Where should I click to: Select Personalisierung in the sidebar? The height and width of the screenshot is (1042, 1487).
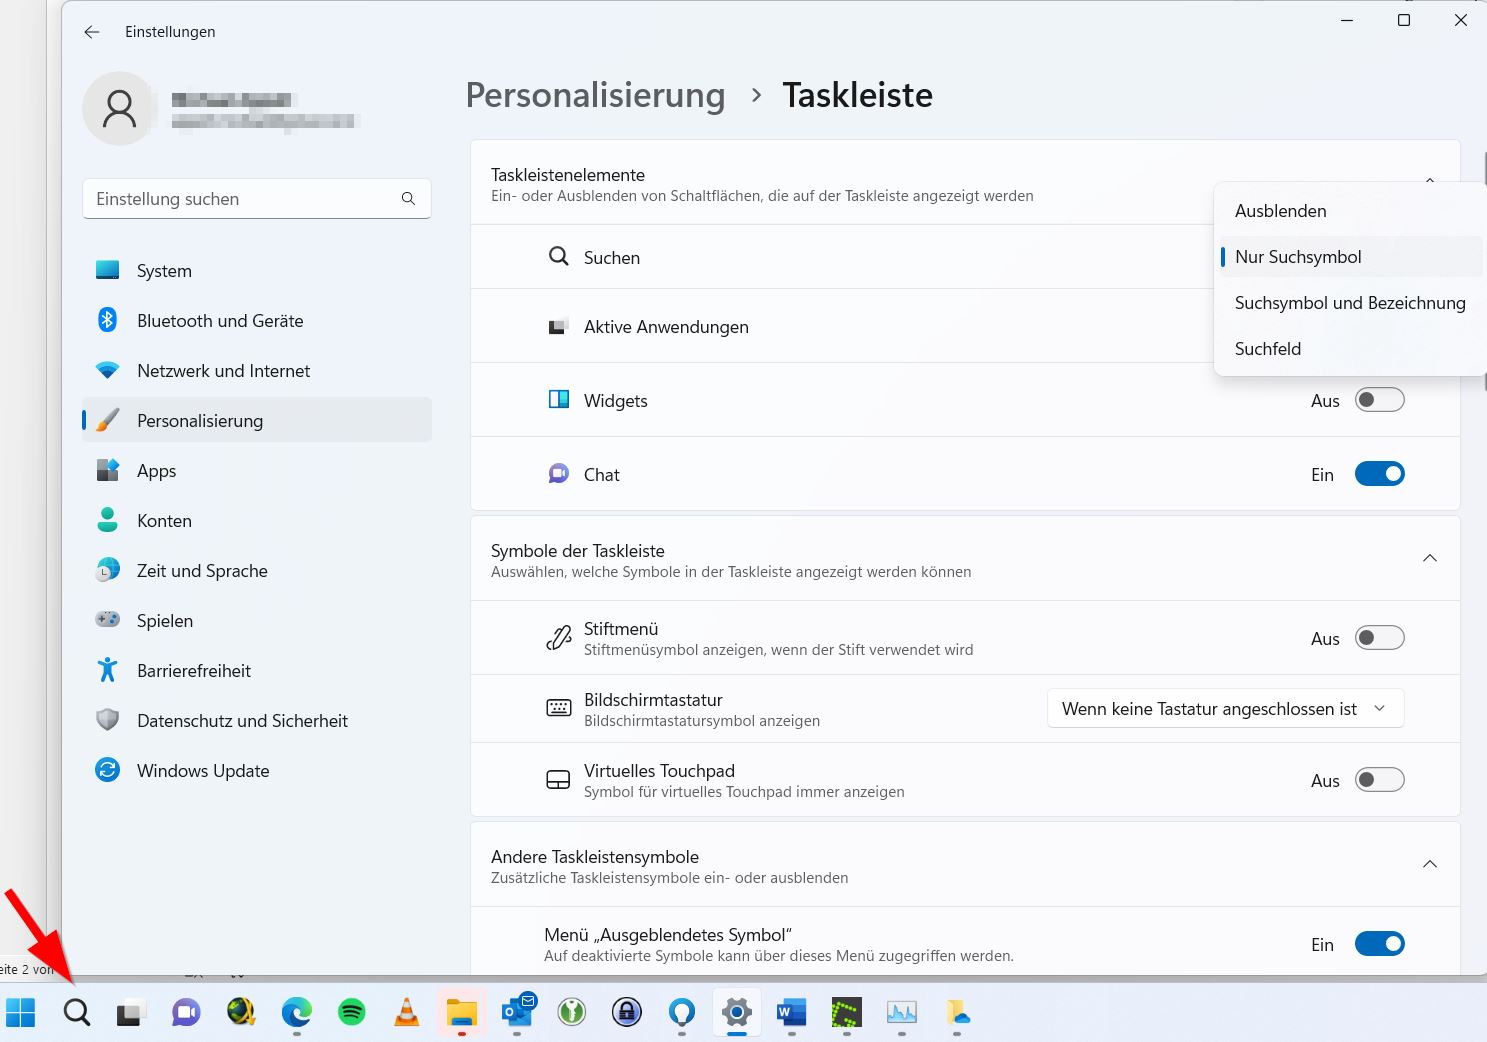[257, 421]
